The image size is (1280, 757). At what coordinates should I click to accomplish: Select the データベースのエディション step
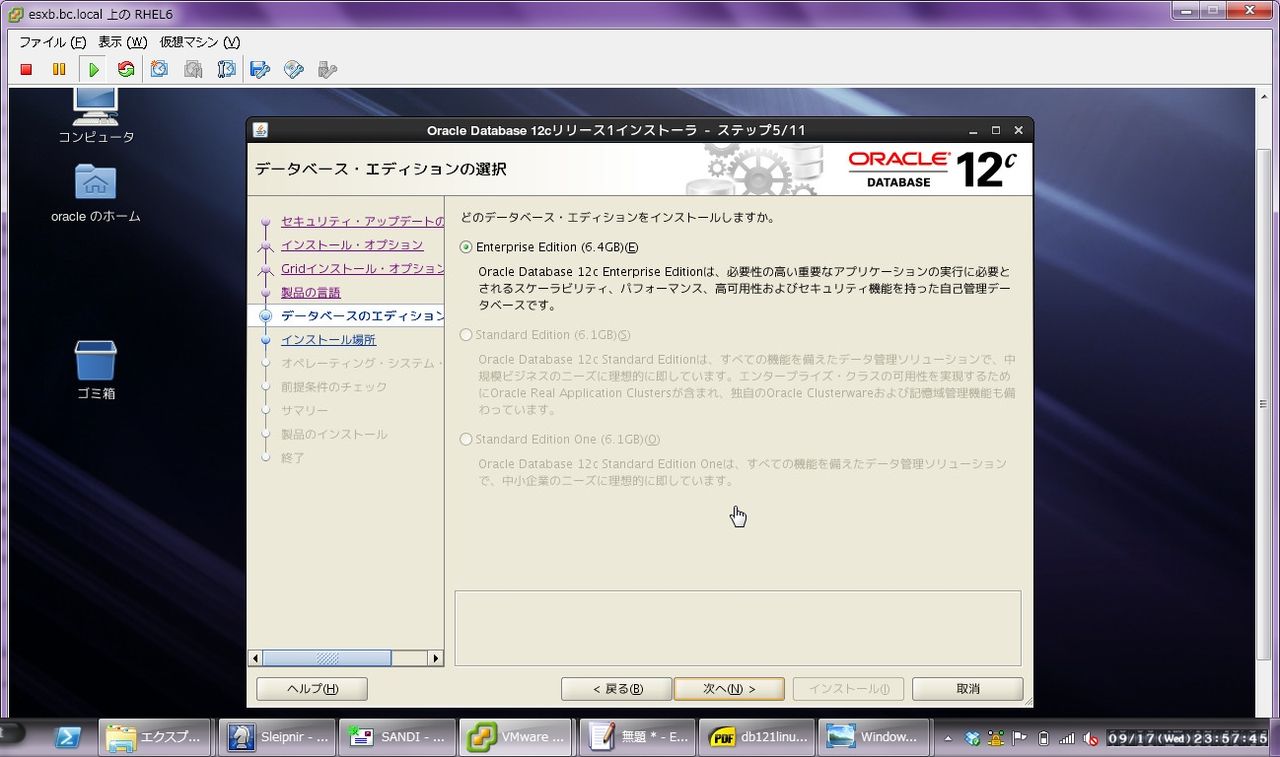(x=362, y=316)
